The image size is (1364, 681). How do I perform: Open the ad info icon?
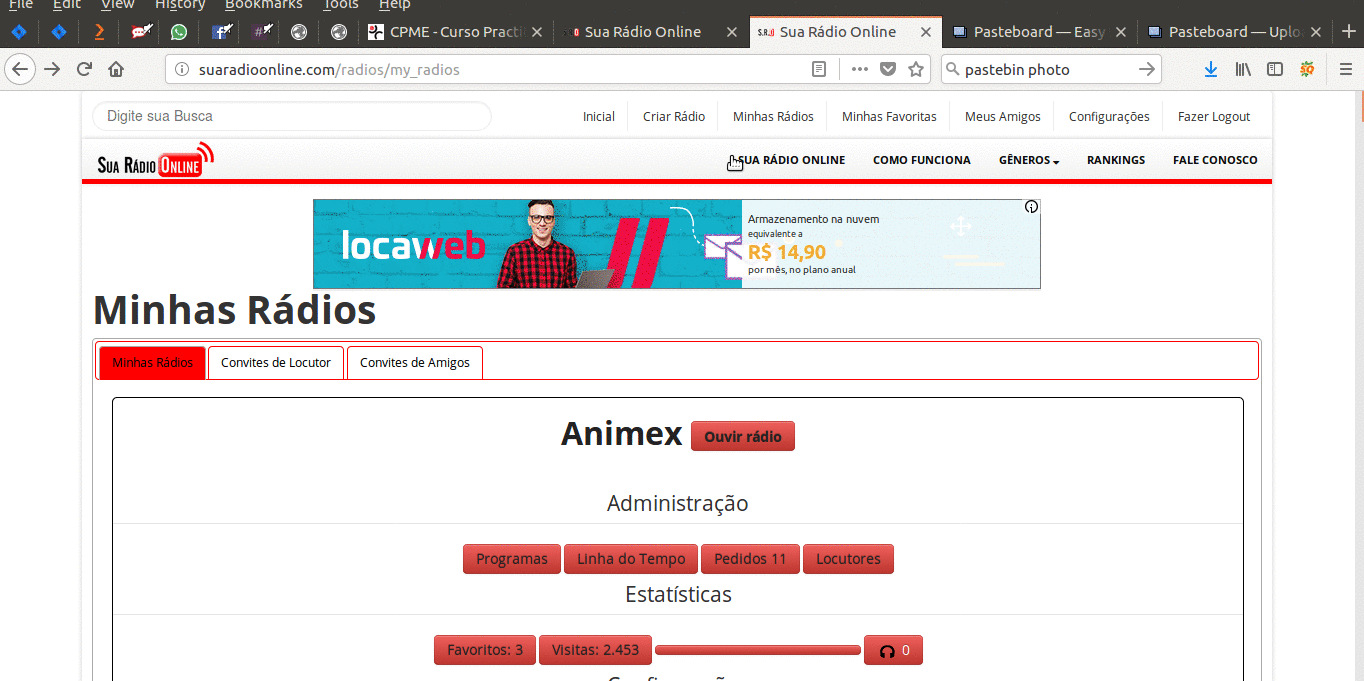pyautogui.click(x=1031, y=207)
